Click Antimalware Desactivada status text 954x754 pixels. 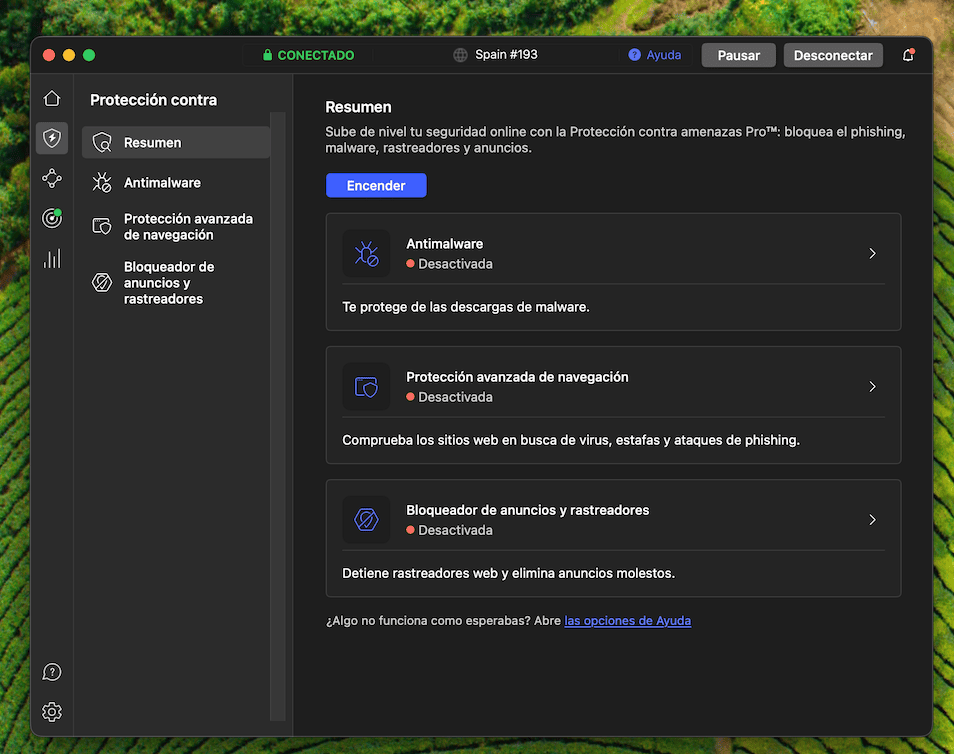click(x=455, y=264)
